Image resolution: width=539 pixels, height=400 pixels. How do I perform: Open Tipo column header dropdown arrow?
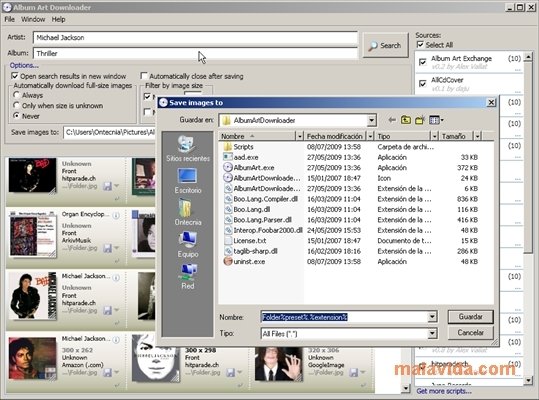coord(434,136)
